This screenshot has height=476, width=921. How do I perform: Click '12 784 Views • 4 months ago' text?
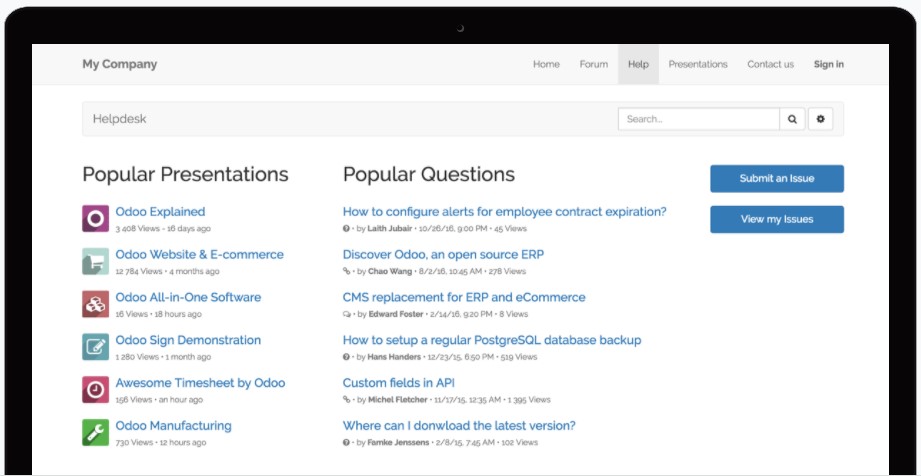tap(167, 271)
